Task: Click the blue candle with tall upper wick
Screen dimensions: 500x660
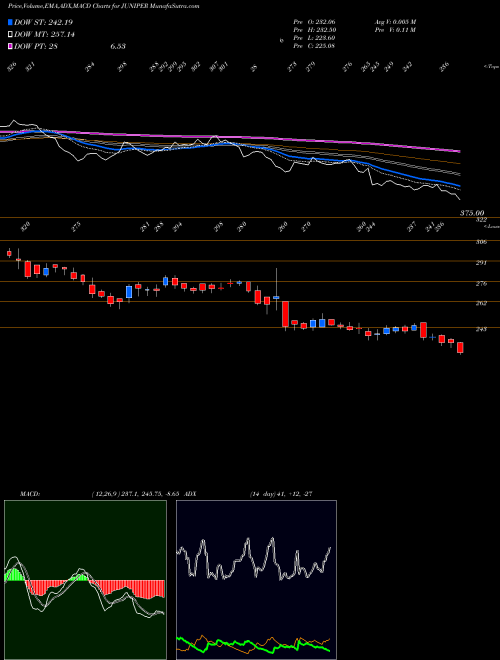Action: point(276,297)
